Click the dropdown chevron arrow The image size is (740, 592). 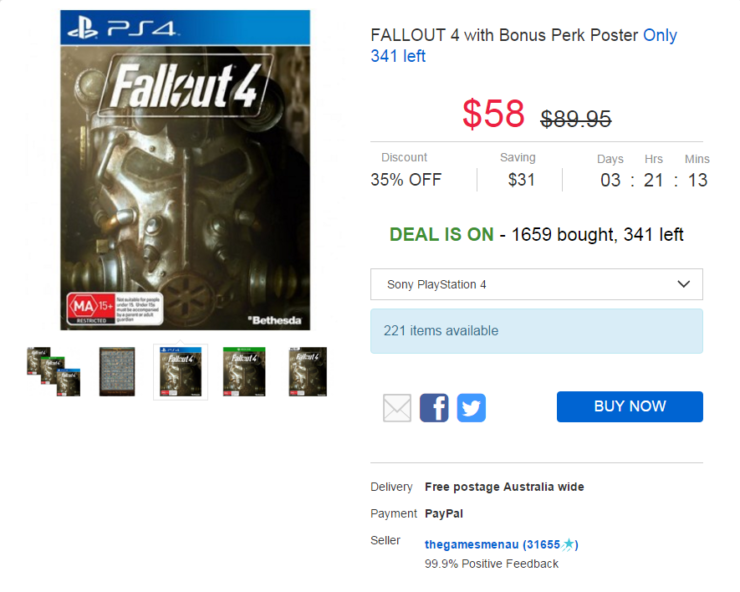click(x=683, y=284)
